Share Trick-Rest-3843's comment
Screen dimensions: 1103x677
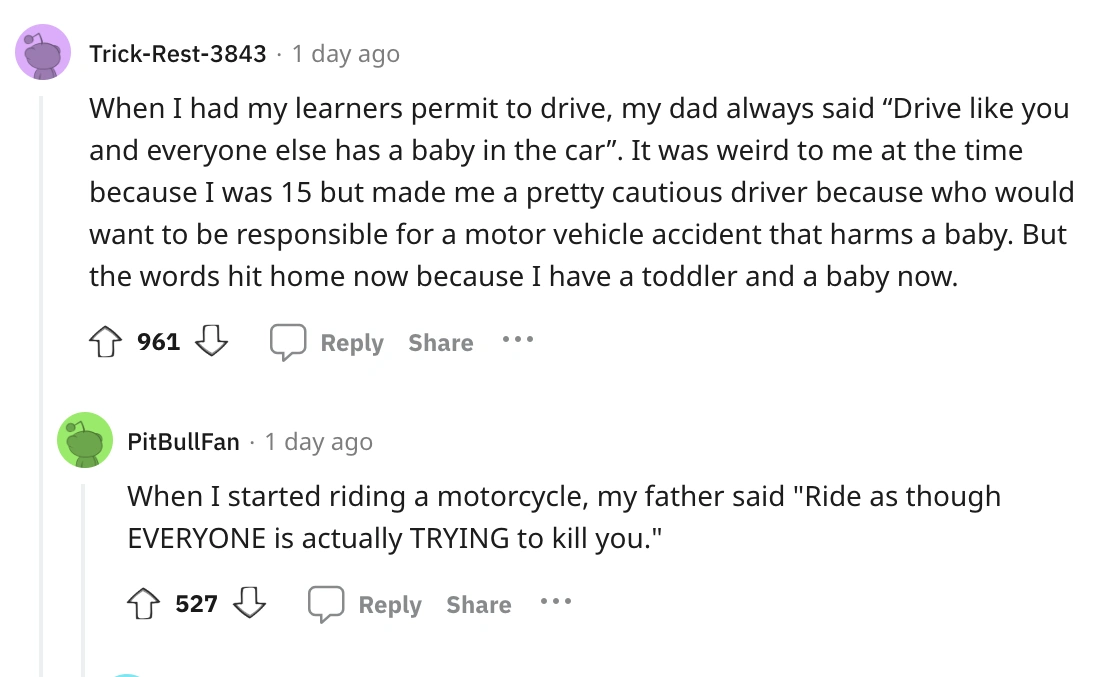[440, 343]
